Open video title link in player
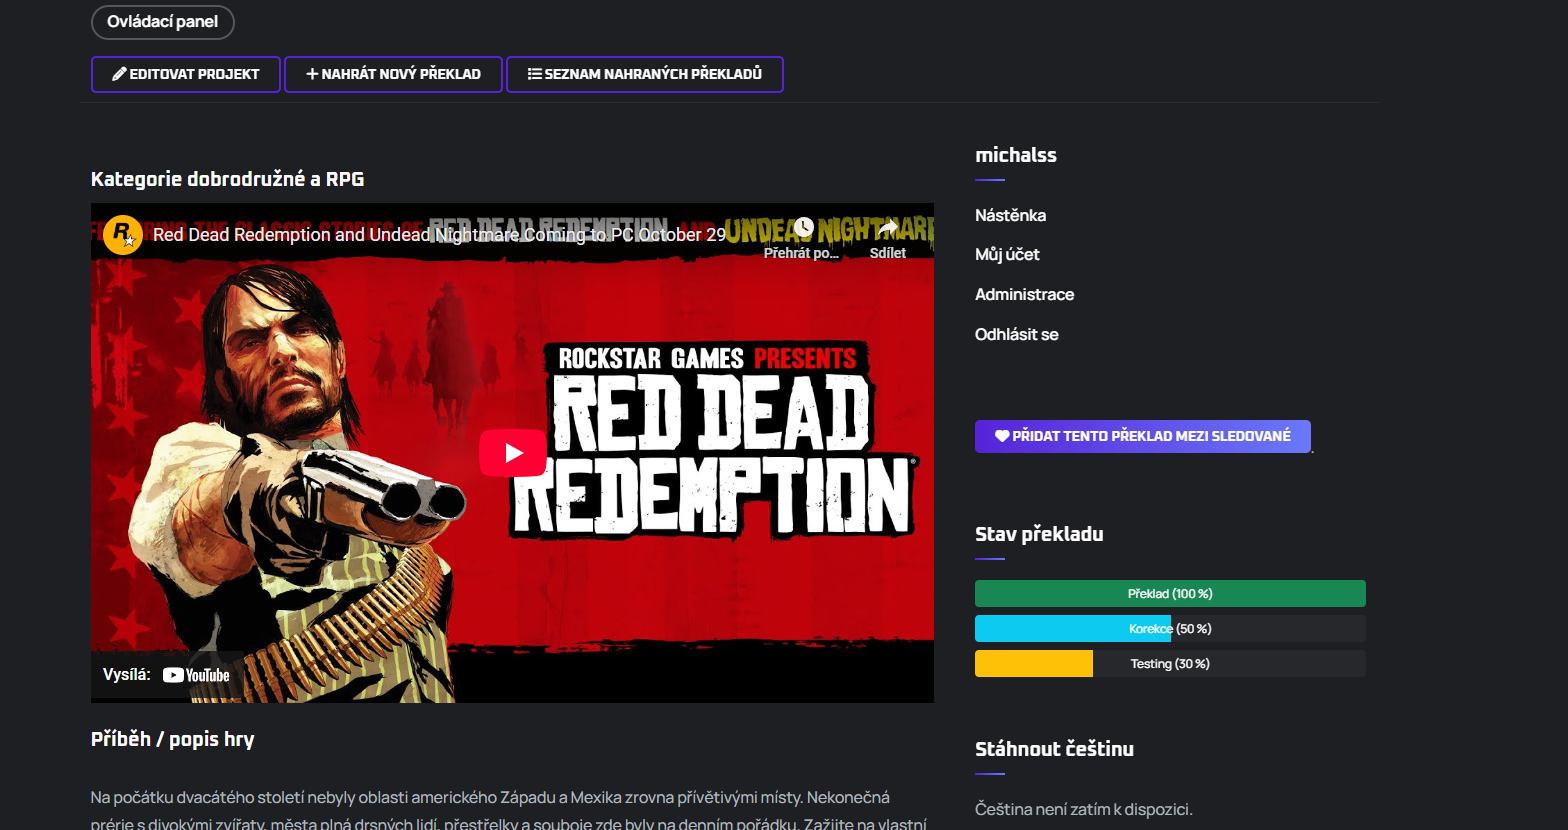 coord(439,235)
